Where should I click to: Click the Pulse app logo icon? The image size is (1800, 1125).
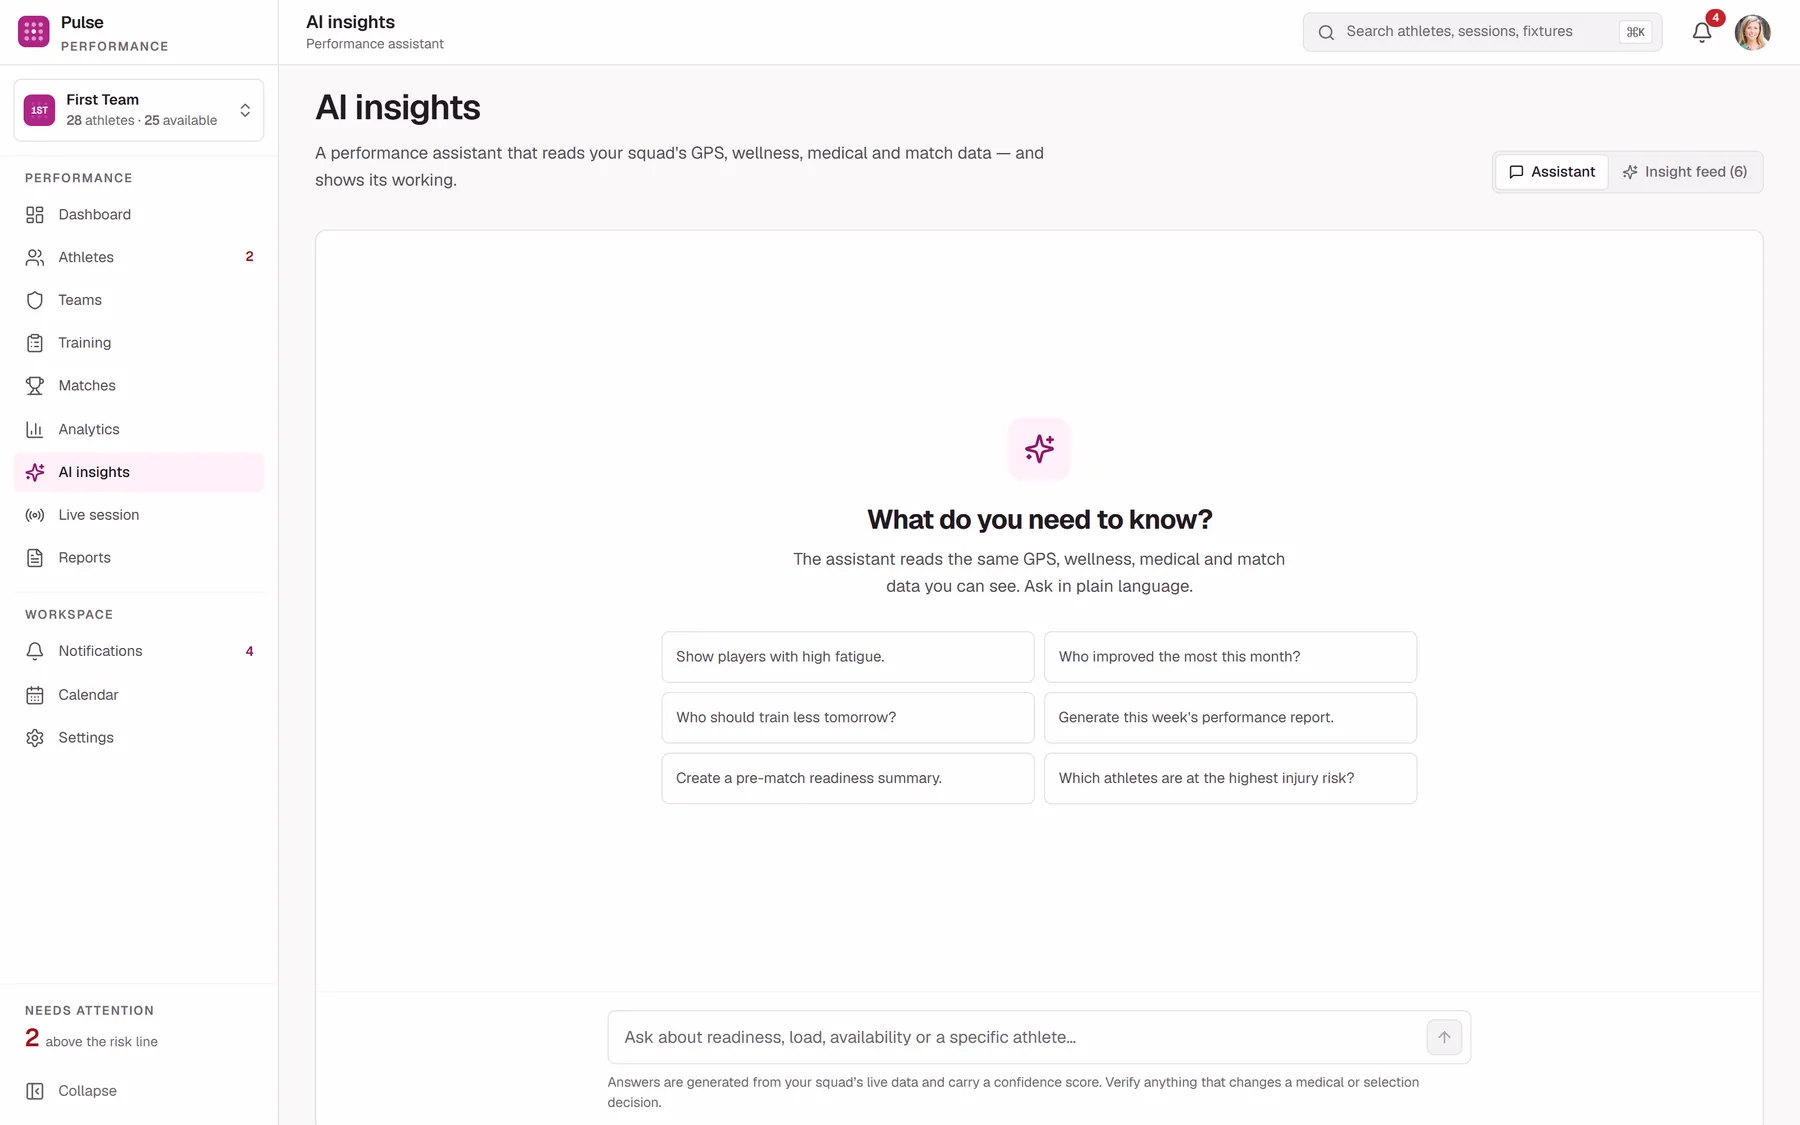34,32
